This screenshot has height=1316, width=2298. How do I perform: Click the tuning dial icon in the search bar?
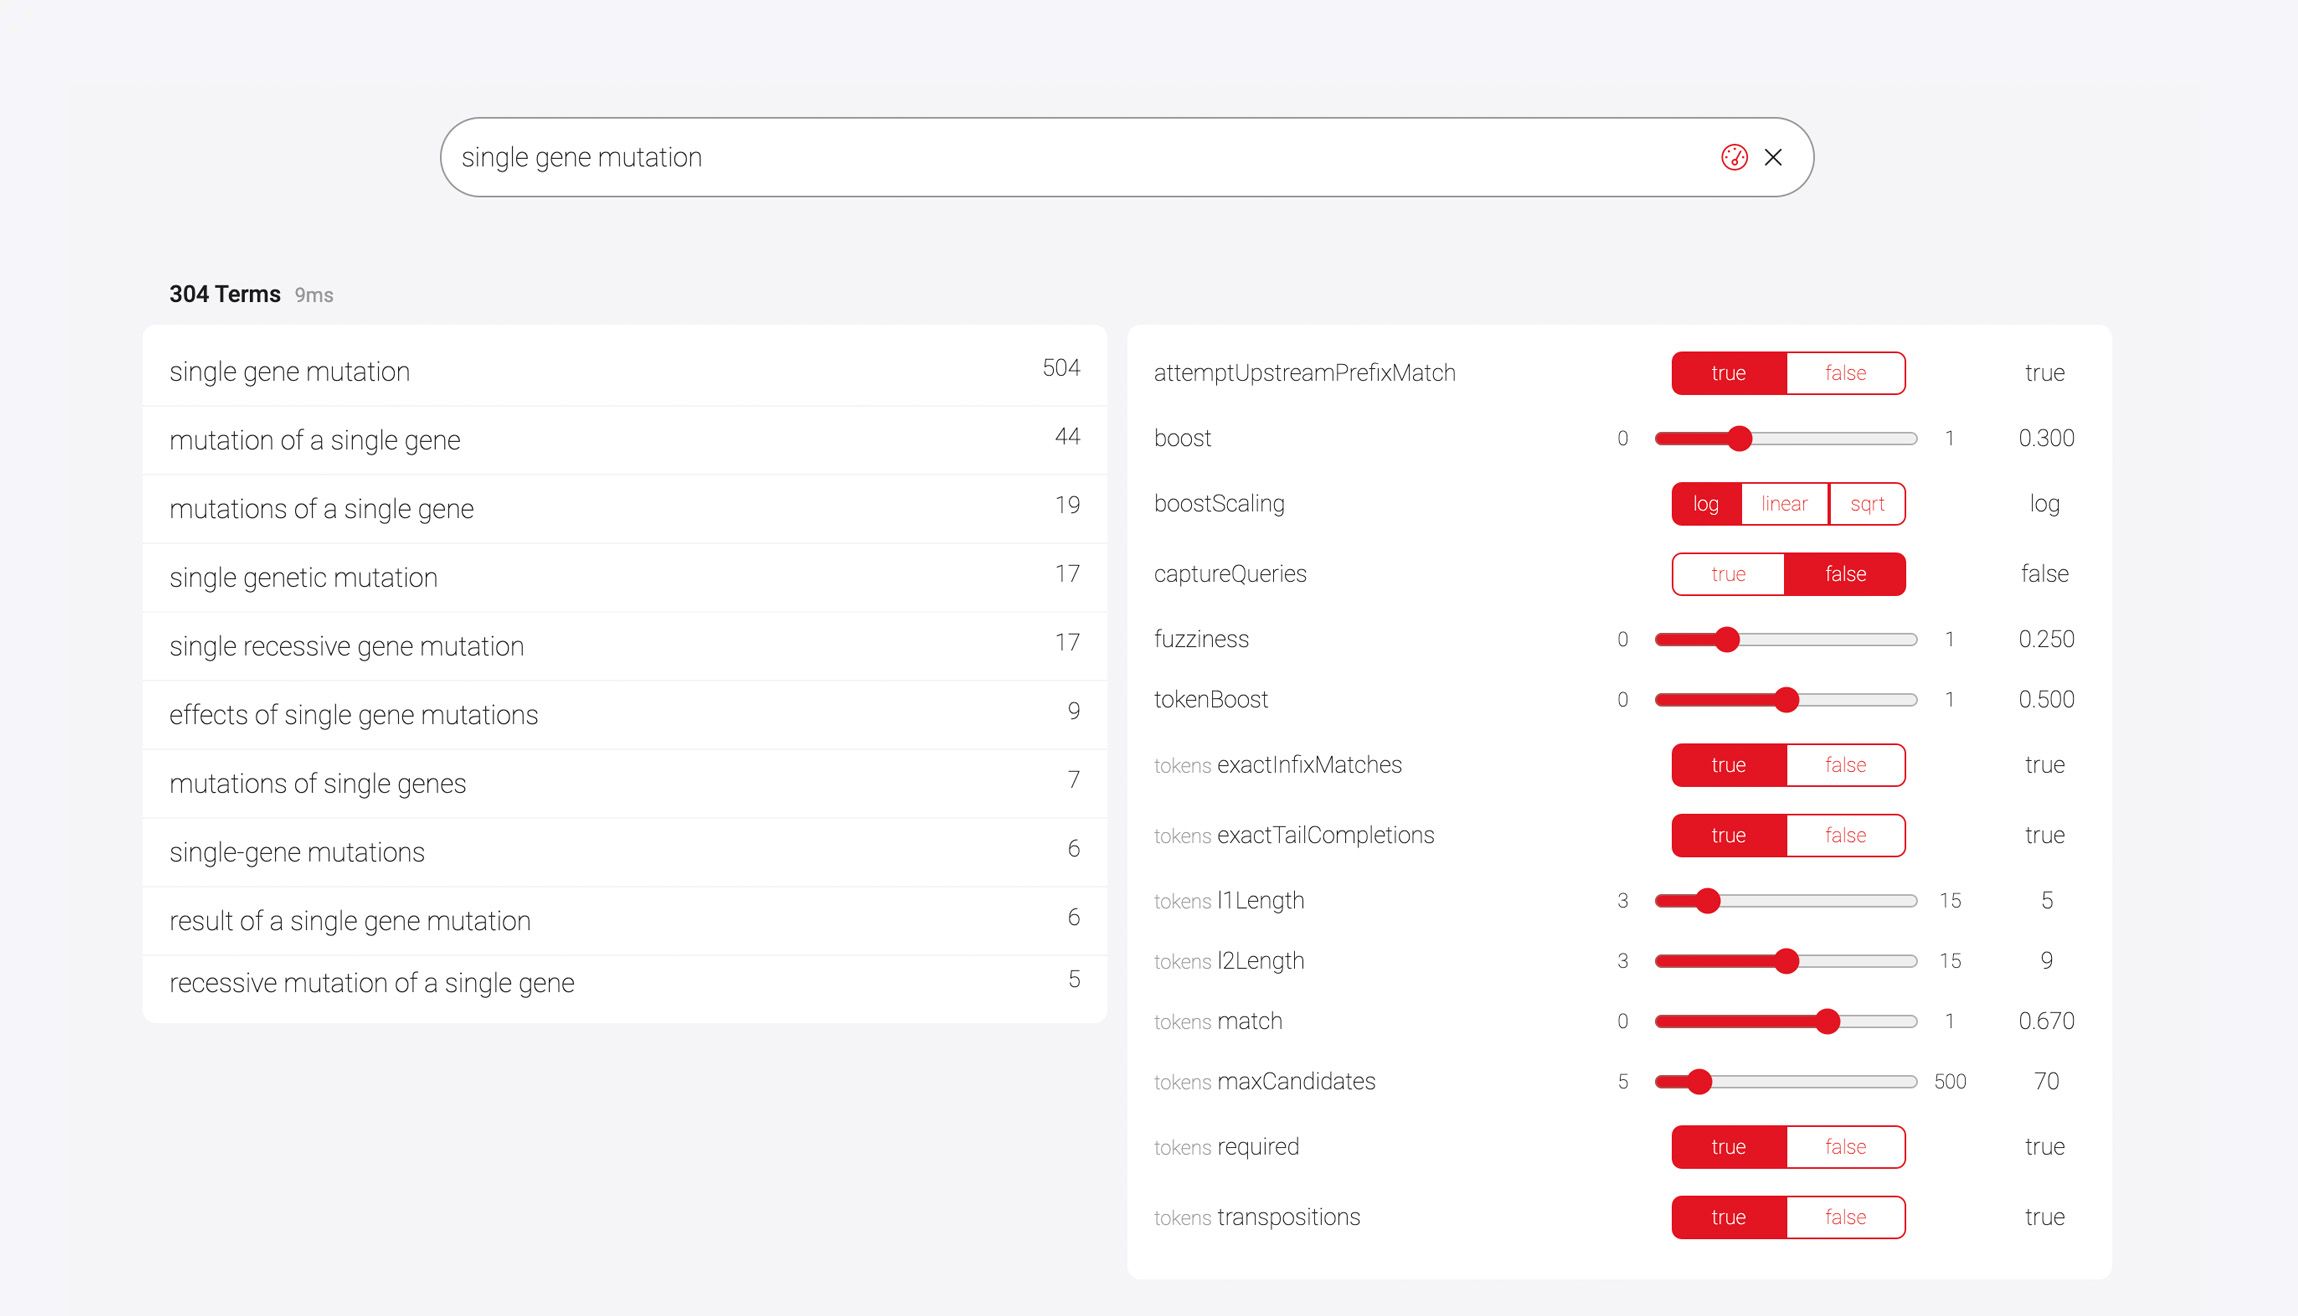pyautogui.click(x=1734, y=157)
